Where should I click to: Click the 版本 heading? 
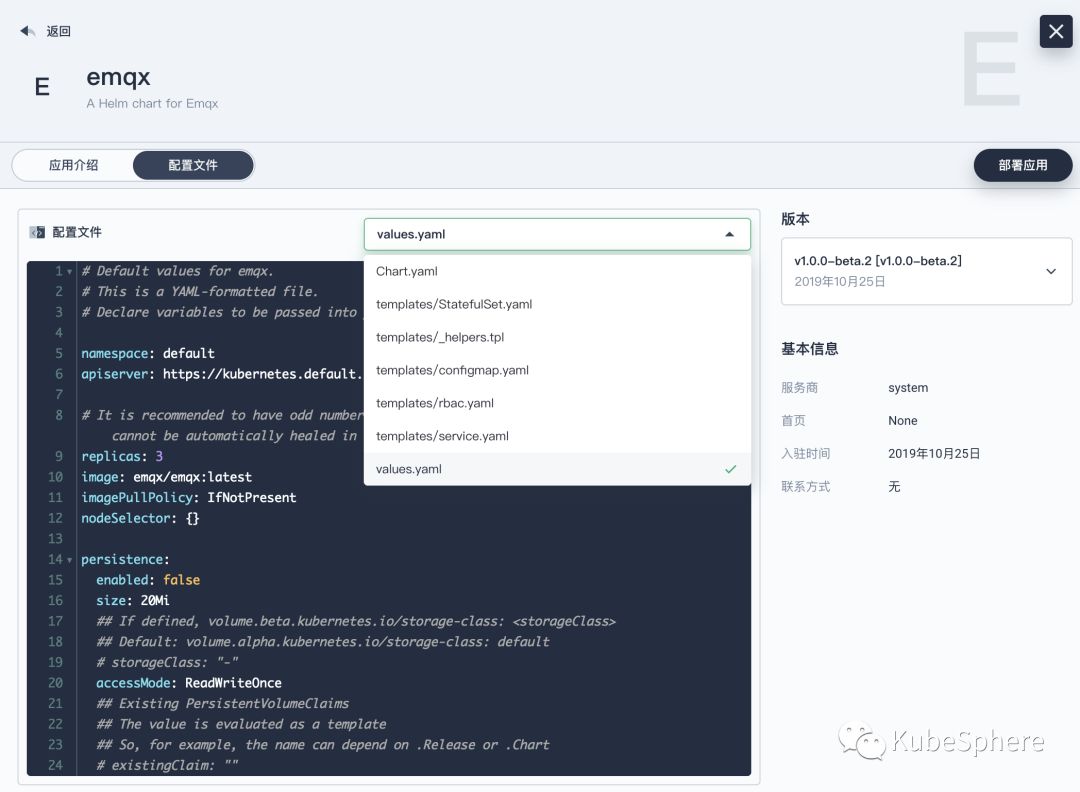point(796,220)
